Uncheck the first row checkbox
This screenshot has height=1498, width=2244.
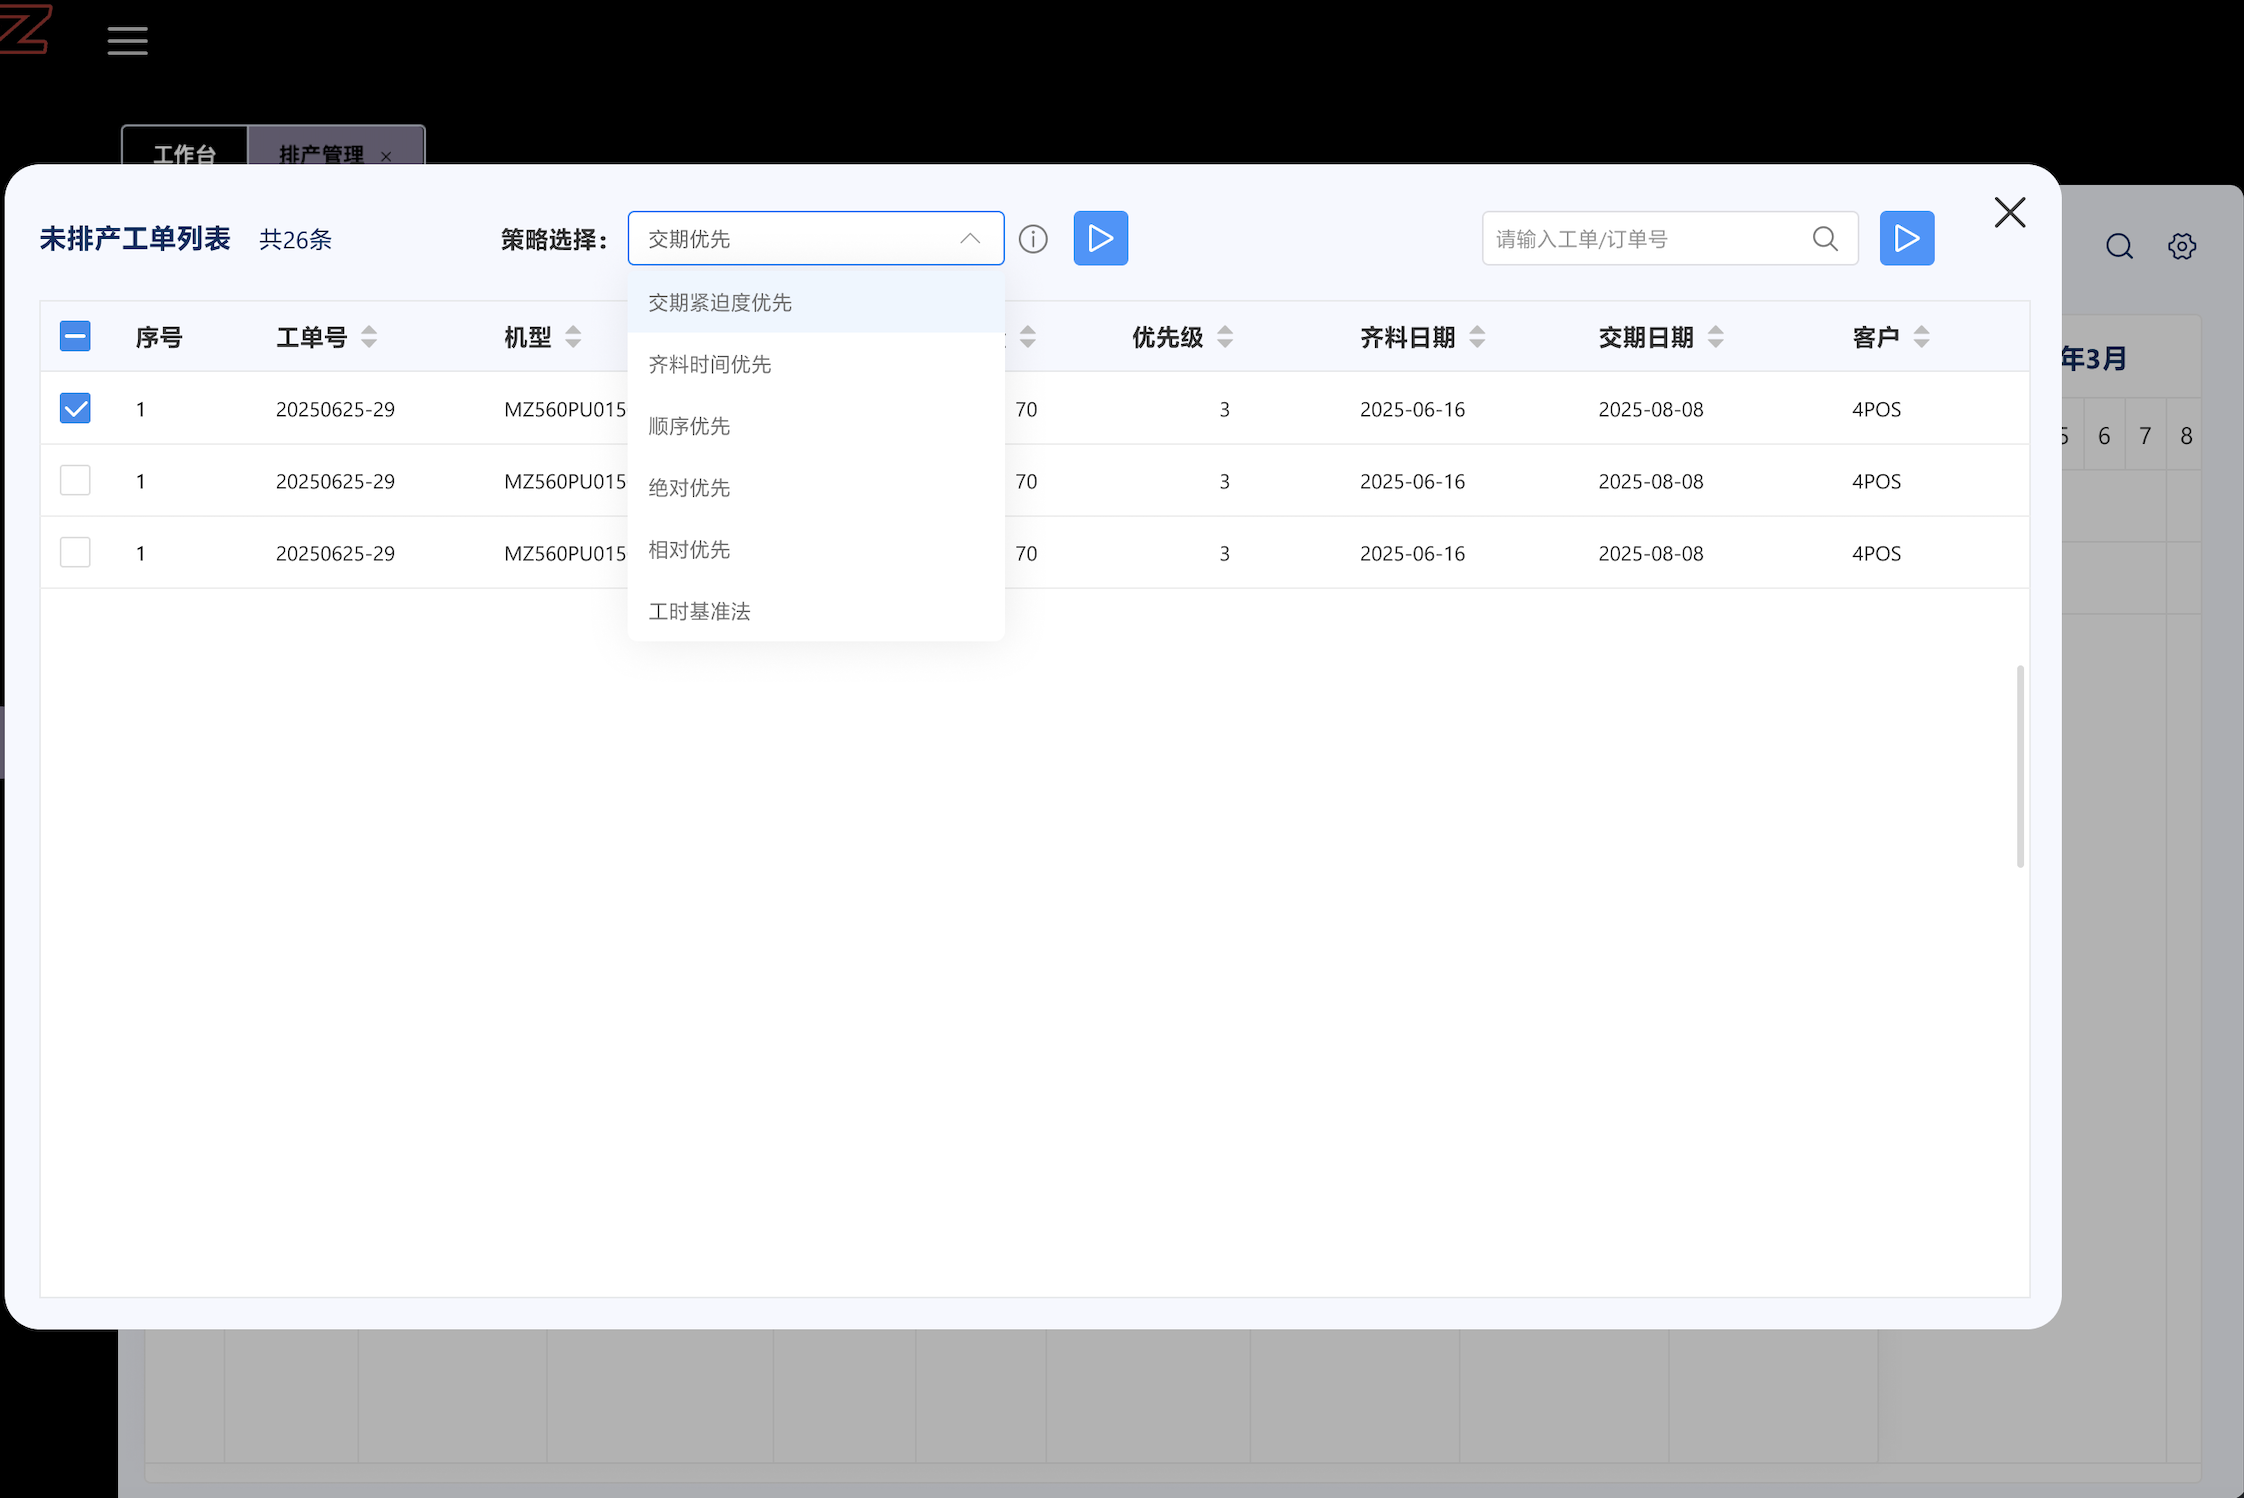coord(75,408)
